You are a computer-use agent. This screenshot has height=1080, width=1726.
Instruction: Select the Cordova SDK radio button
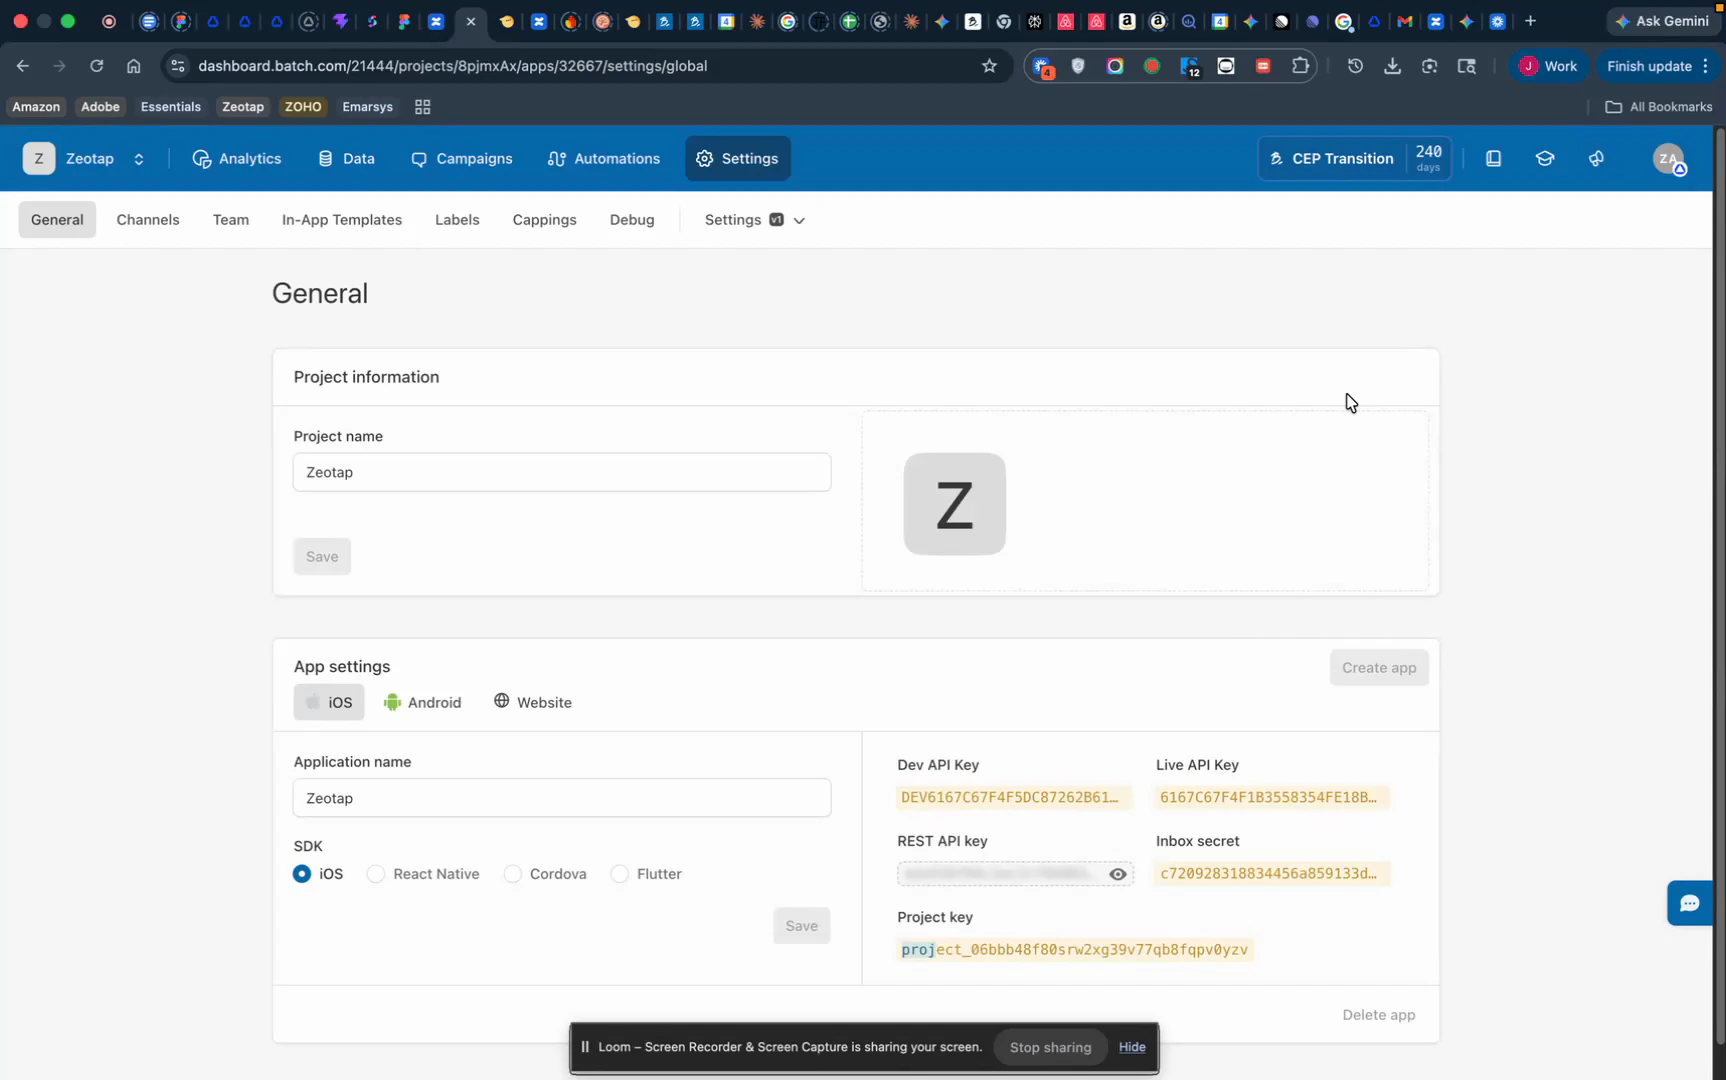tap(512, 874)
